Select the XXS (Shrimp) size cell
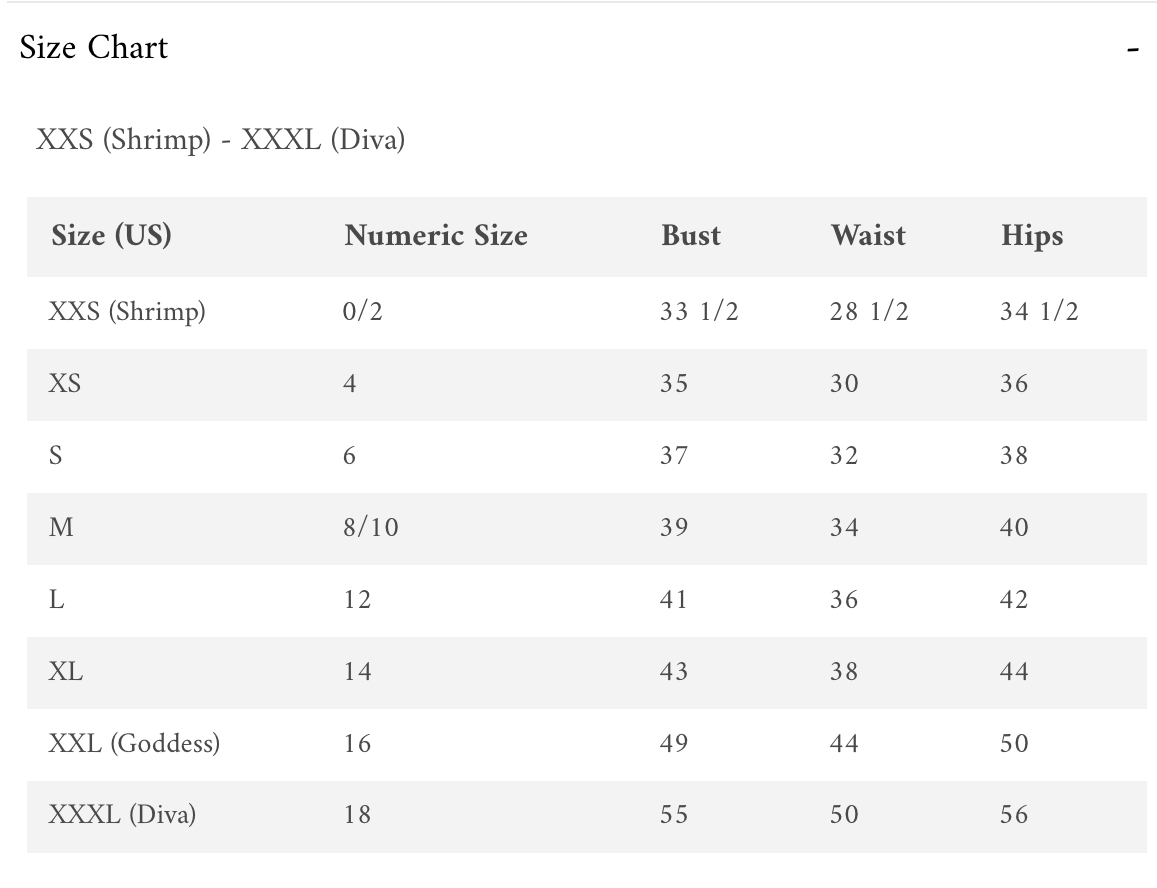Image resolution: width=1157 pixels, height=888 pixels. click(127, 312)
